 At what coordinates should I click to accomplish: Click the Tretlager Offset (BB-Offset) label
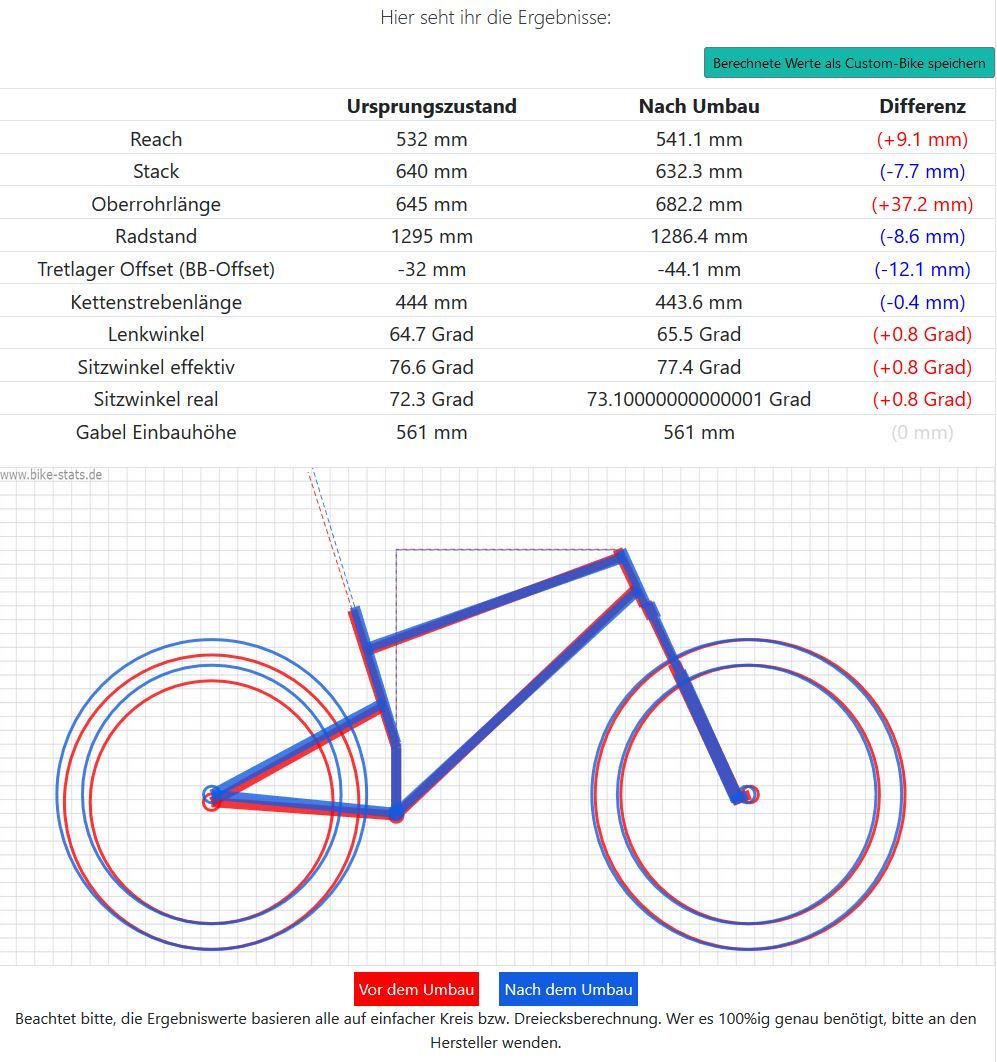tap(156, 269)
